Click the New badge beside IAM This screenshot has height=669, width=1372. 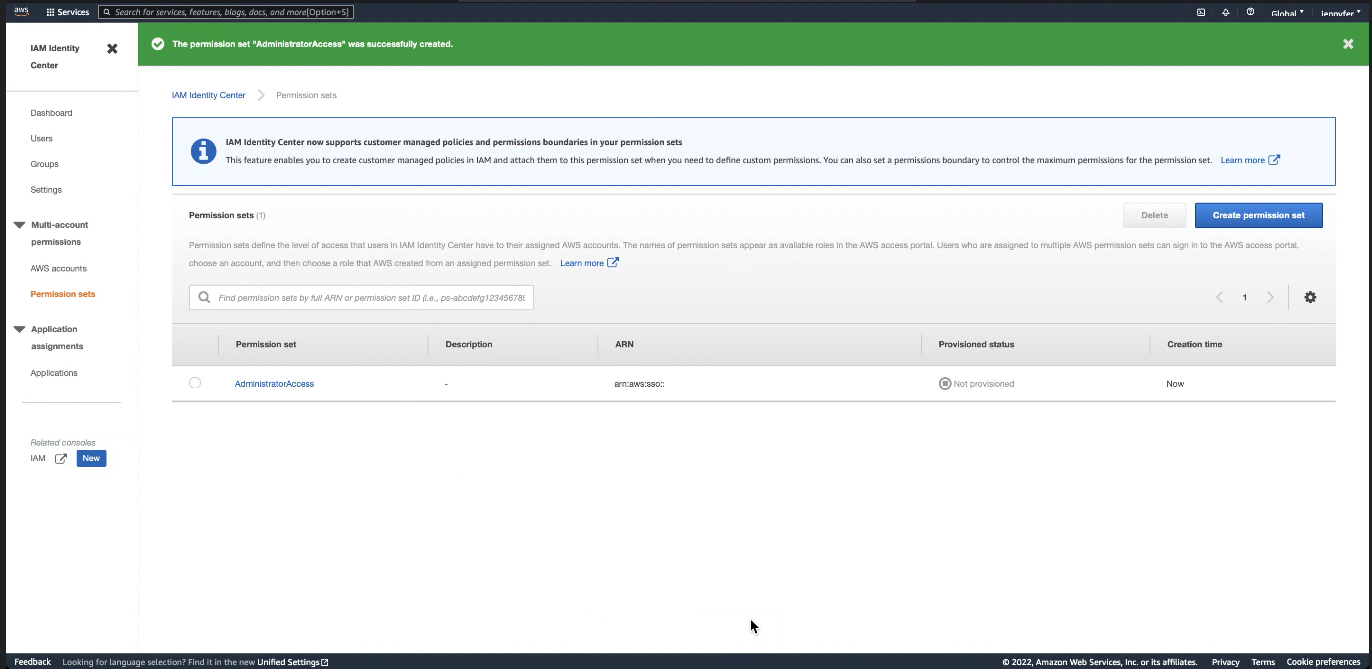pos(91,458)
